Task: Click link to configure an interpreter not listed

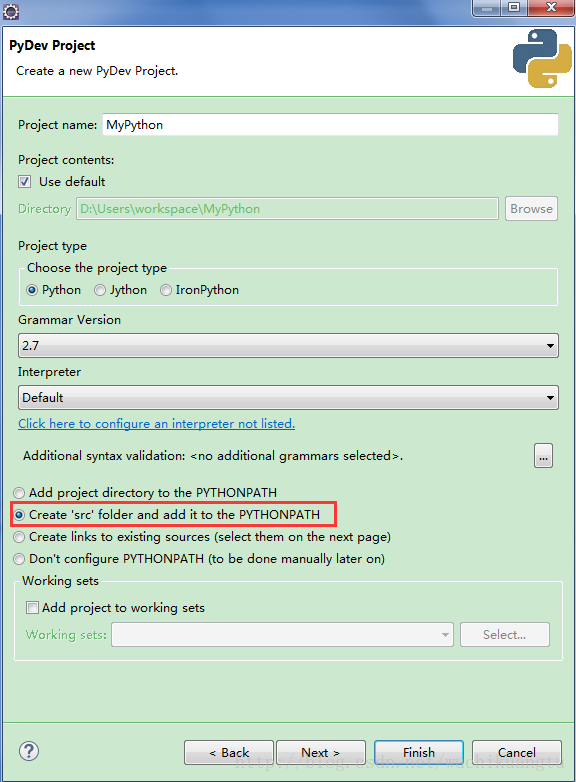Action: [x=157, y=423]
